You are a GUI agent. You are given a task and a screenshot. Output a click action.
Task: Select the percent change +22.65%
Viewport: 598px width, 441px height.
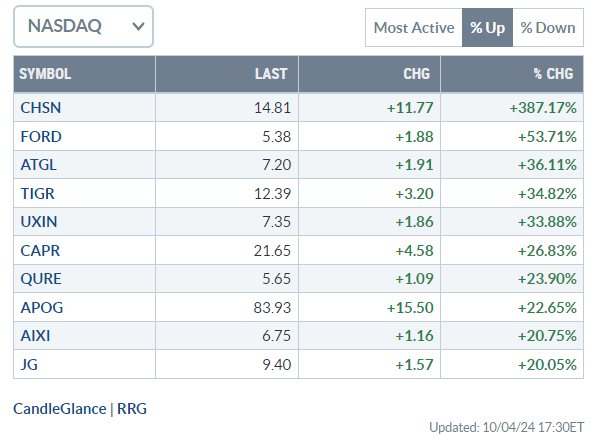(547, 307)
